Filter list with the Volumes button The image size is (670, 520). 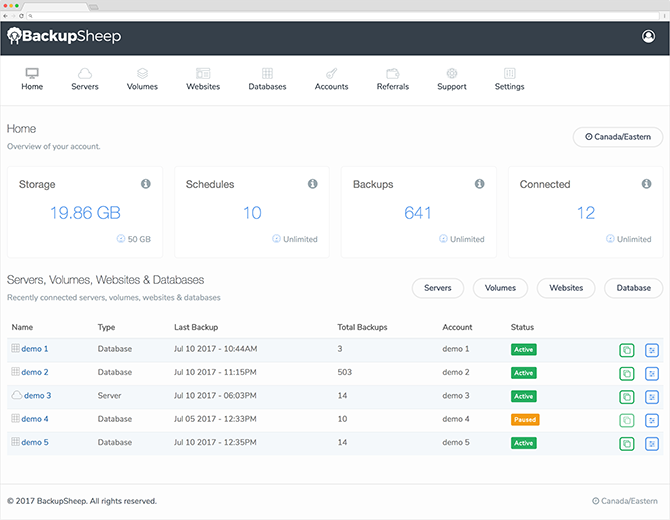tap(500, 288)
